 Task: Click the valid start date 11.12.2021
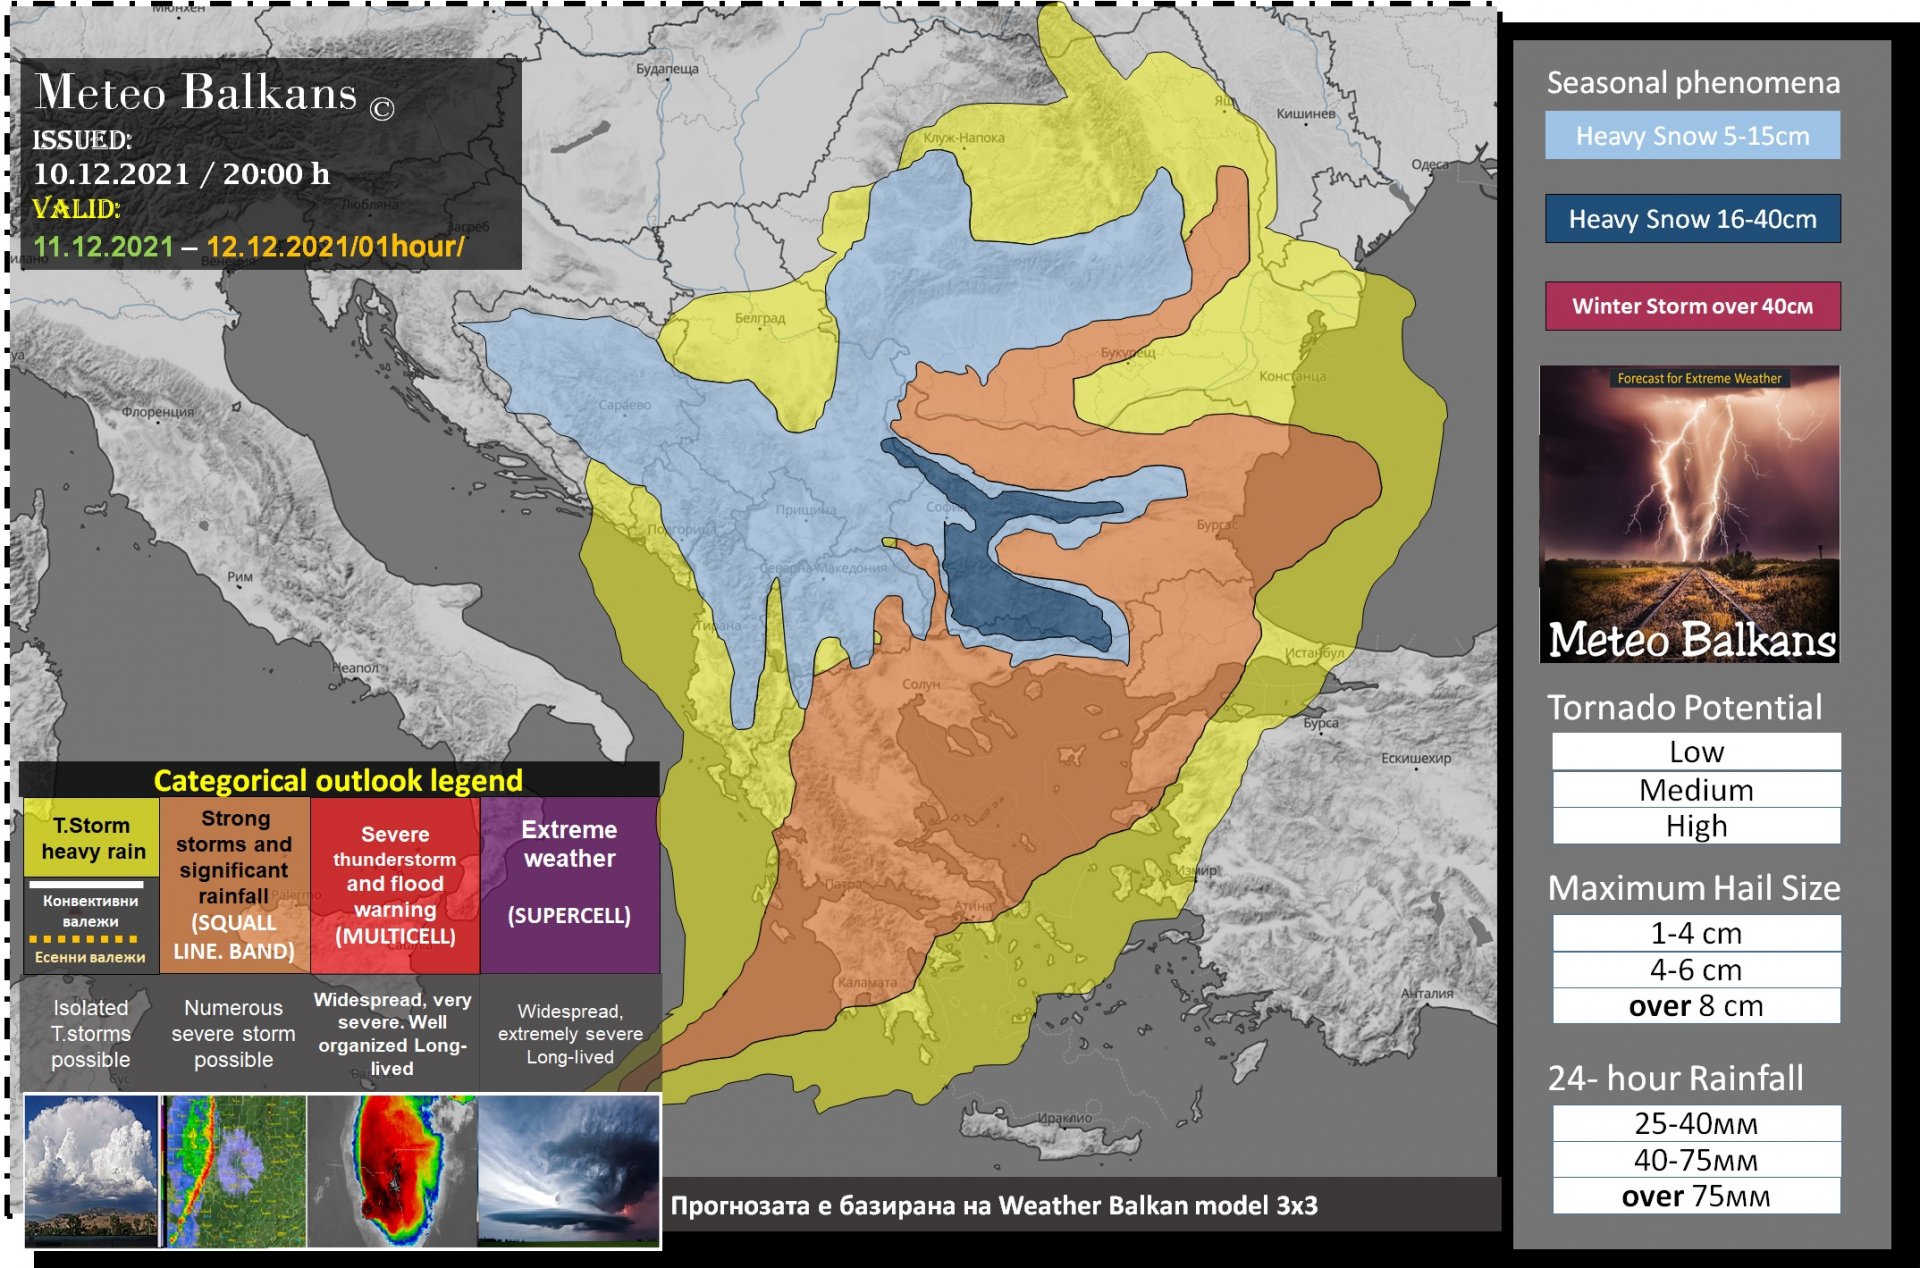pos(103,246)
